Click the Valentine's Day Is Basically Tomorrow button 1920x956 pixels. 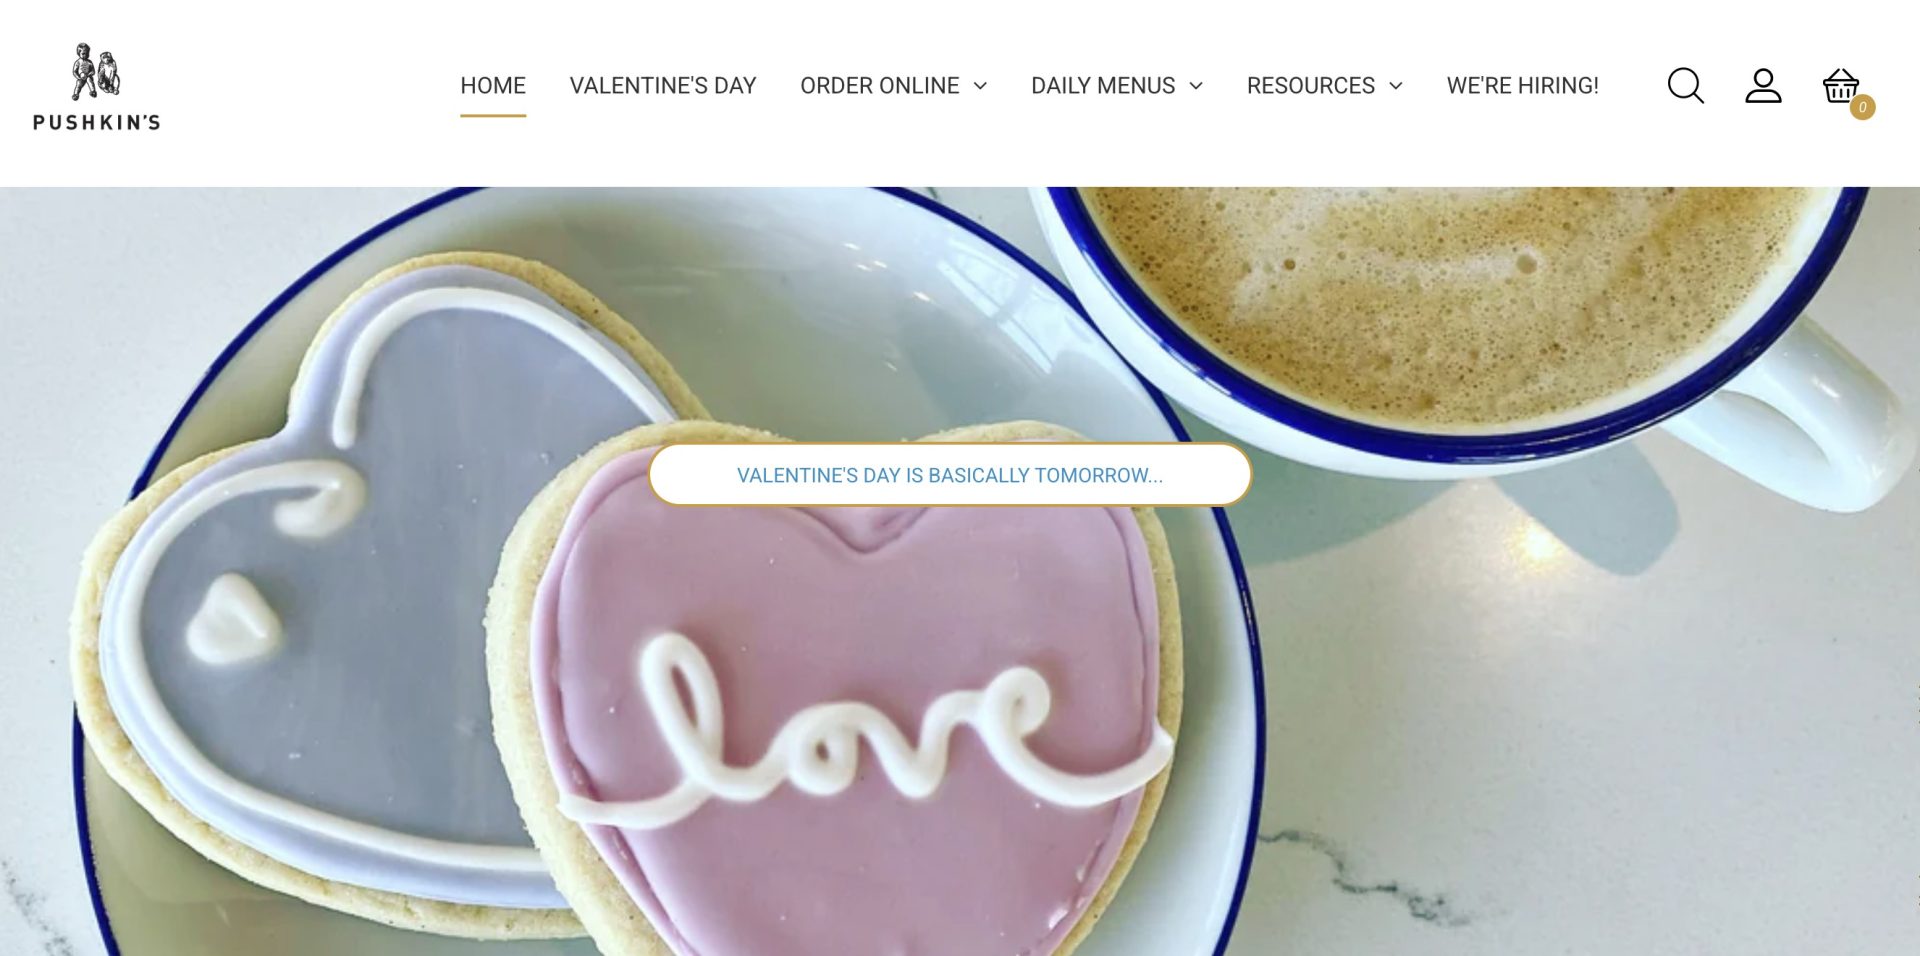pyautogui.click(x=950, y=475)
